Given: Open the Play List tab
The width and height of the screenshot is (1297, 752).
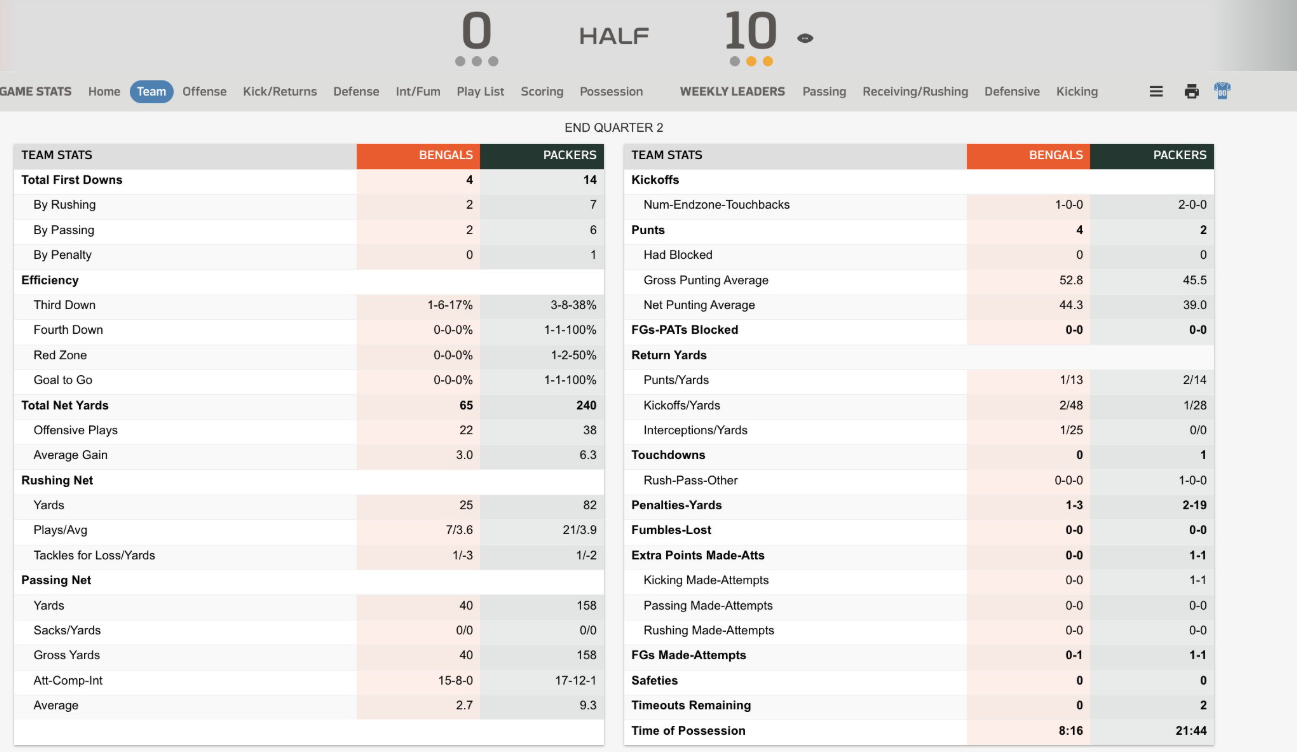Looking at the screenshot, I should [x=480, y=91].
